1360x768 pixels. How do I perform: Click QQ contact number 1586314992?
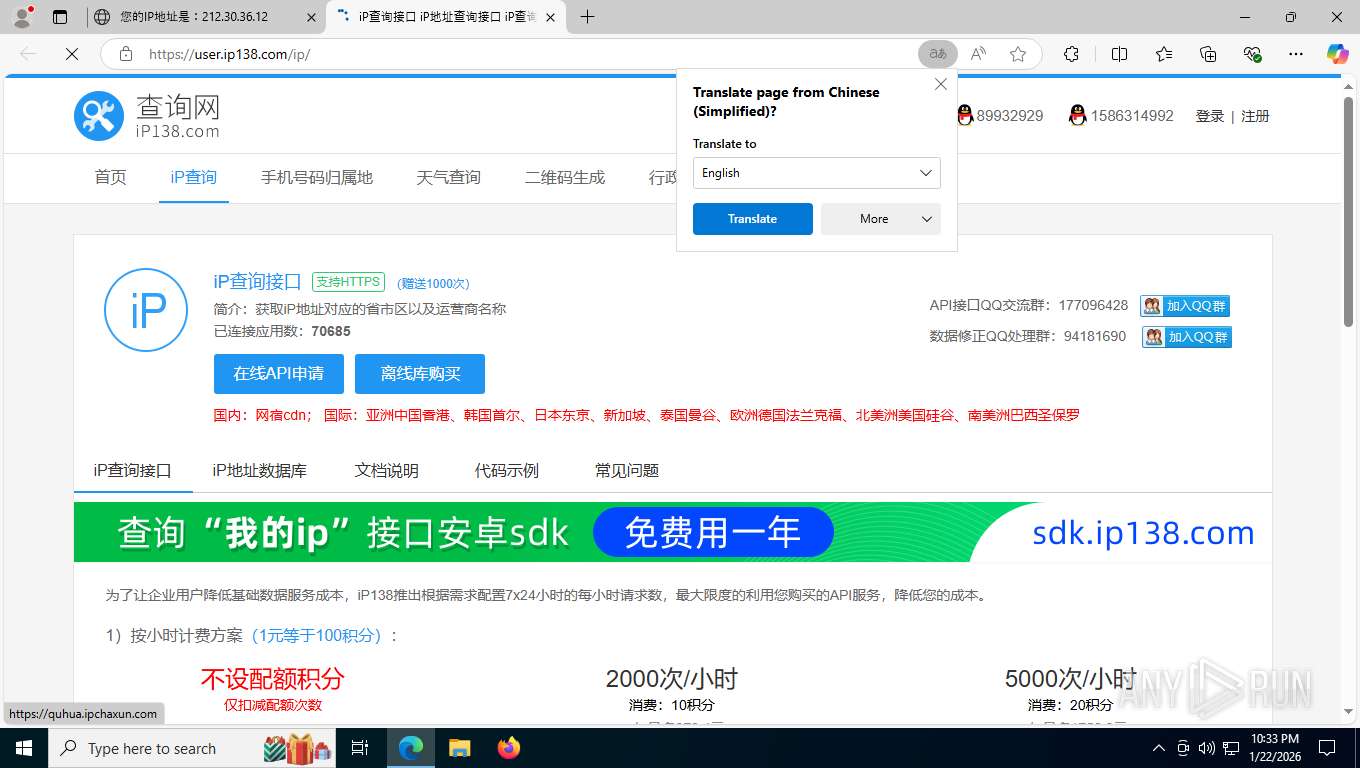[x=1121, y=116]
